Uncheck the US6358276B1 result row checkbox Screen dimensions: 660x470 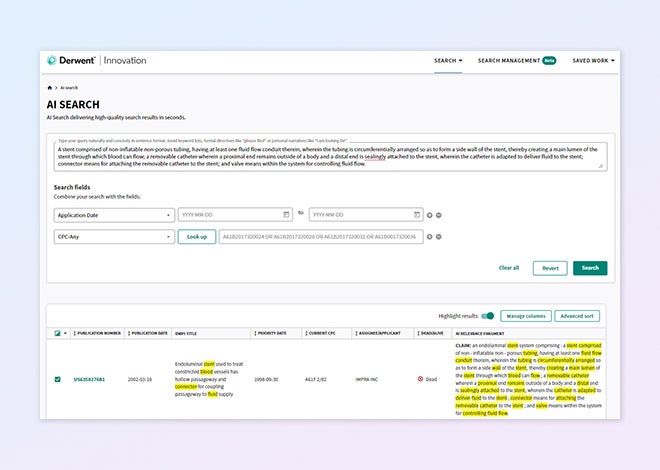[x=56, y=379]
